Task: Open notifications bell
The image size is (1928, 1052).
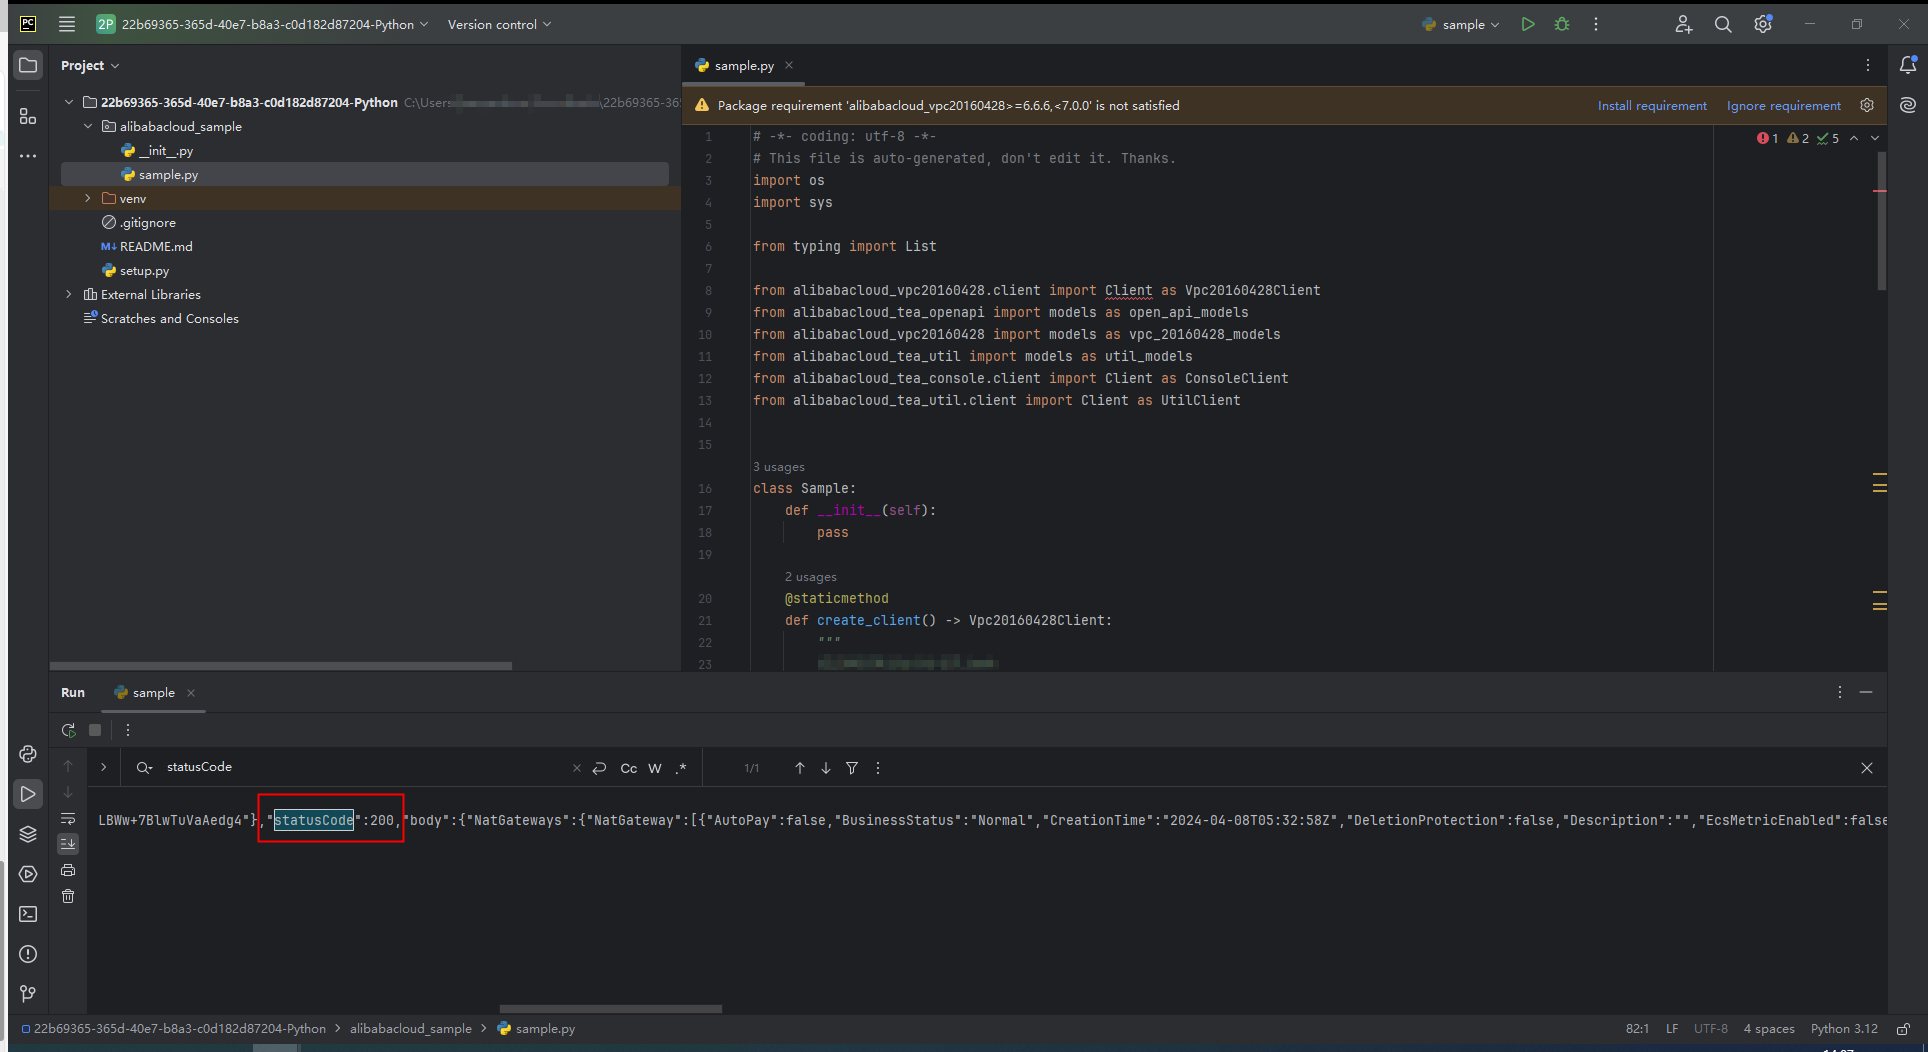Action: [x=1908, y=65]
